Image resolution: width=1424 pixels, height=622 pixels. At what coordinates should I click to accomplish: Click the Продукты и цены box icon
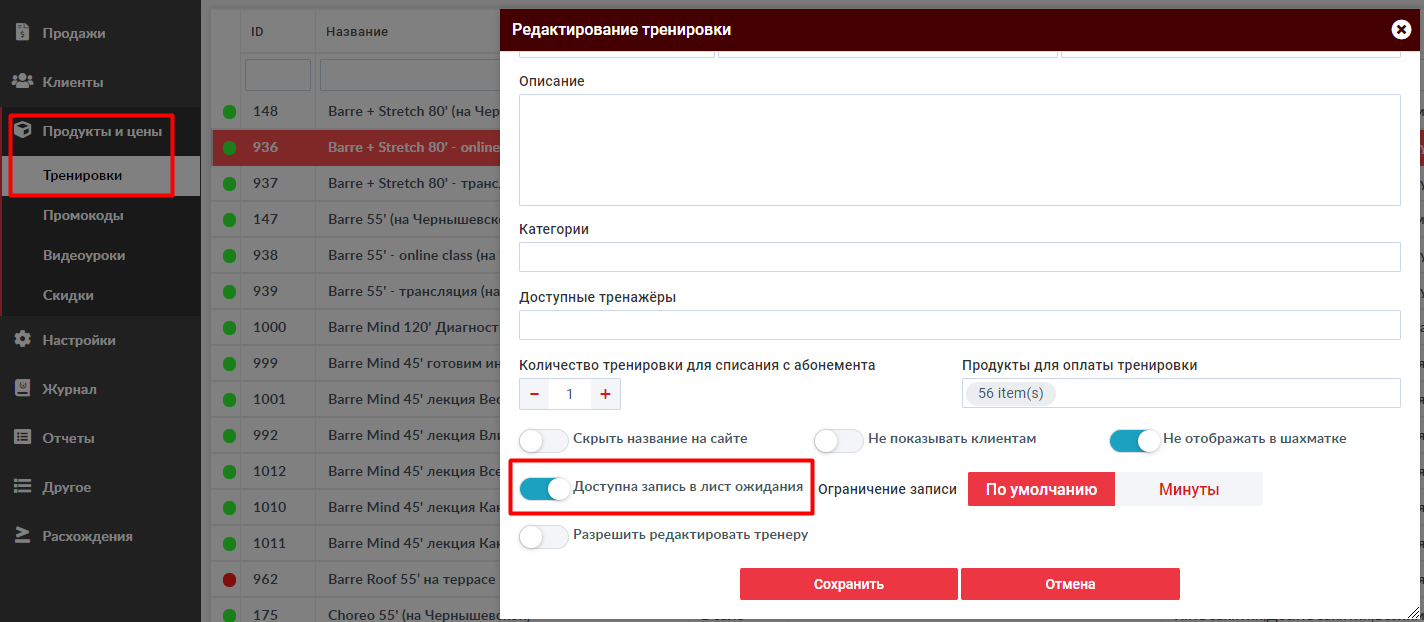click(22, 130)
